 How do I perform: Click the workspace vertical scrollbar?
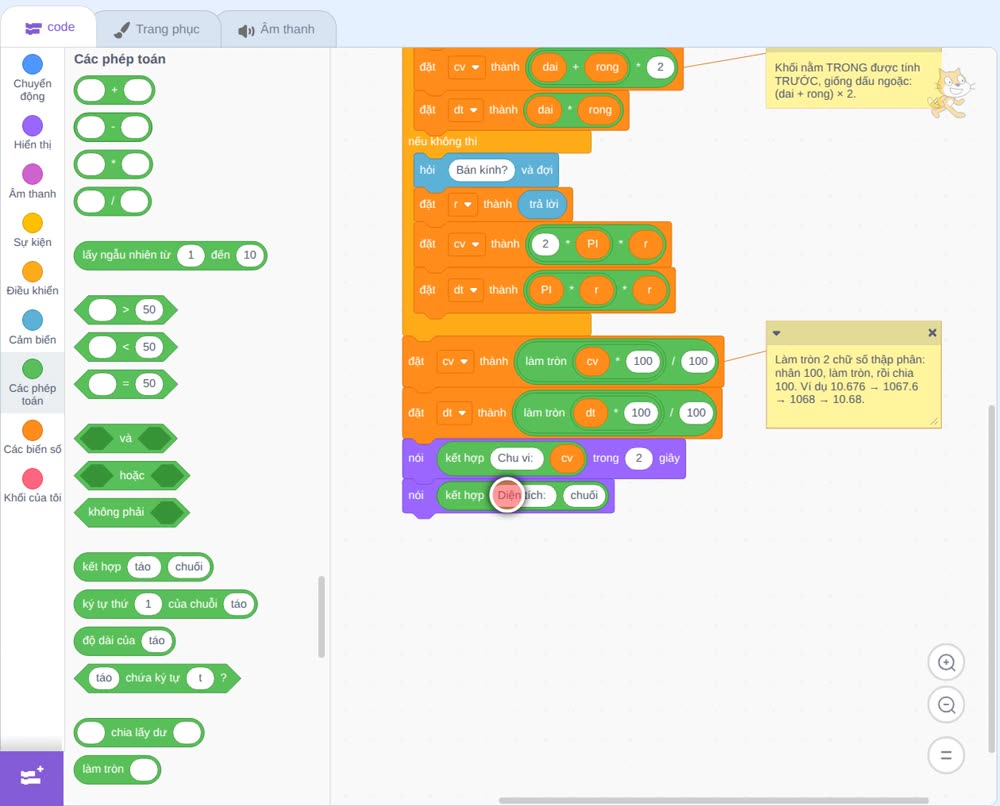[x=992, y=579]
